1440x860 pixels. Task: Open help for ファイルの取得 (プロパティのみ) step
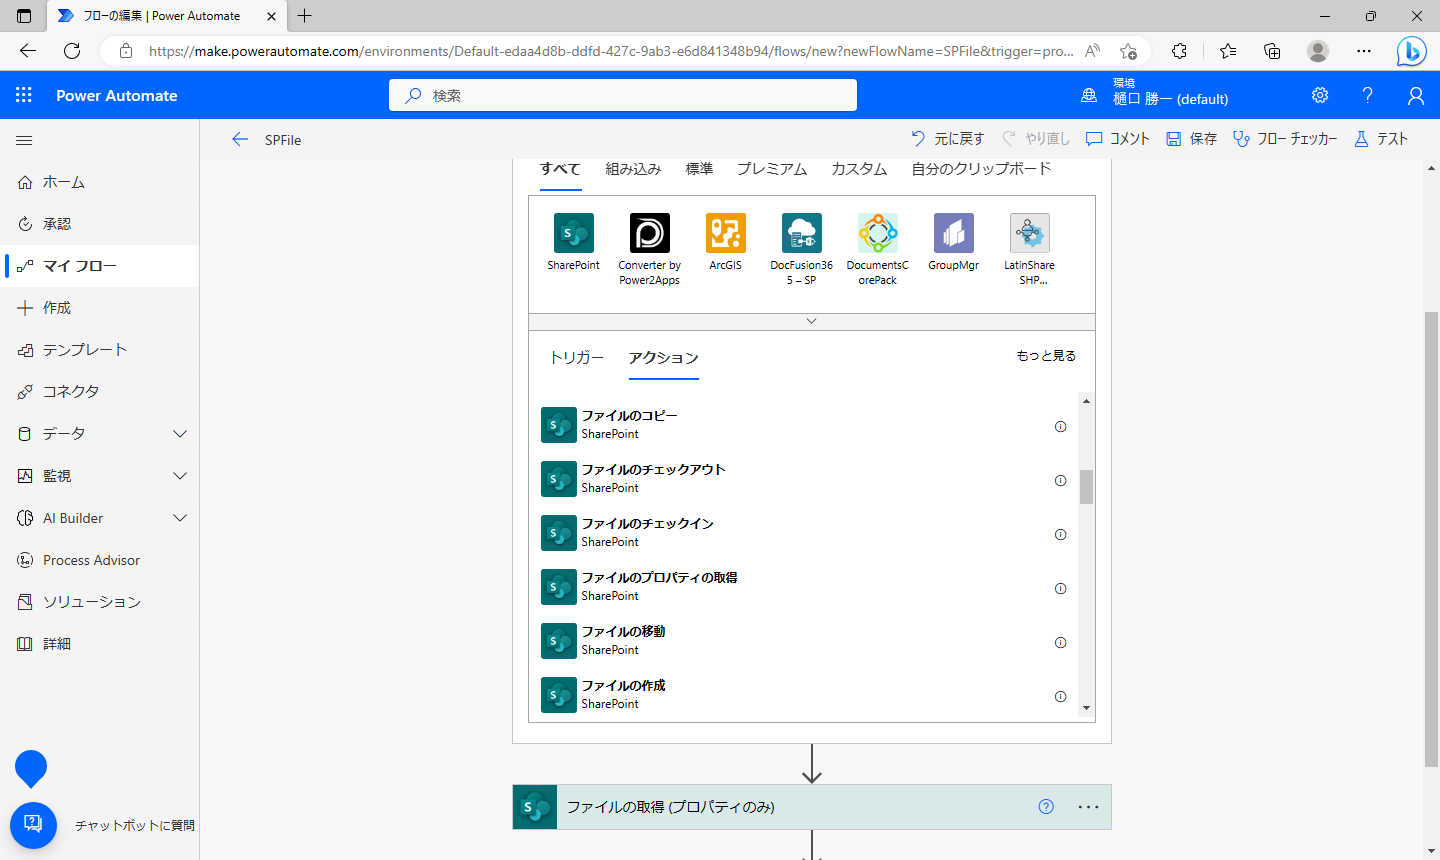[1046, 807]
